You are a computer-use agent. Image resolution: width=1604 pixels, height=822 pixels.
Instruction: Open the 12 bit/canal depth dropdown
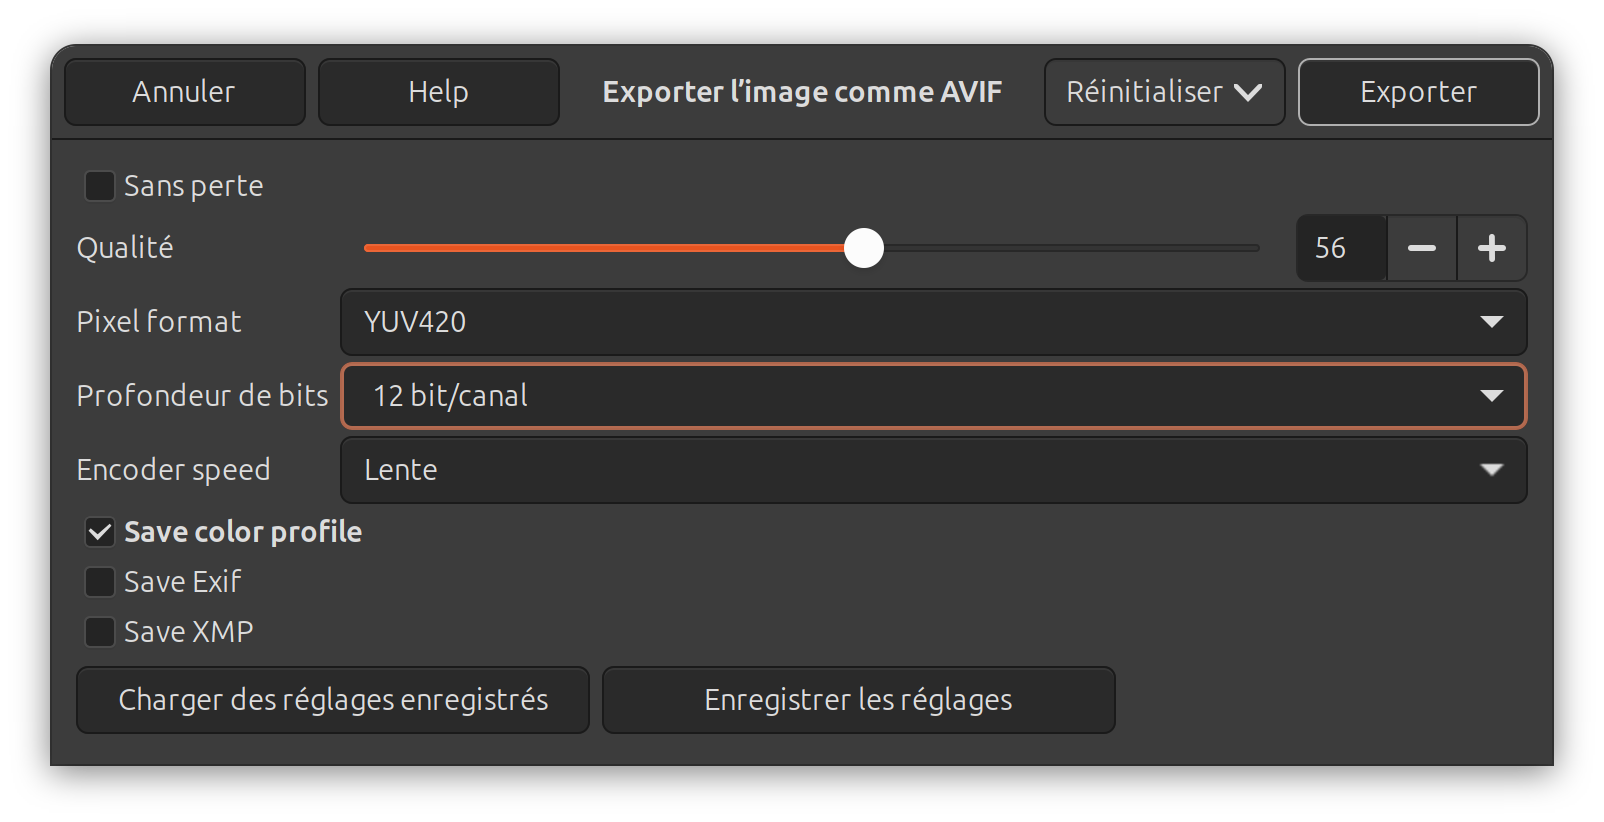933,396
